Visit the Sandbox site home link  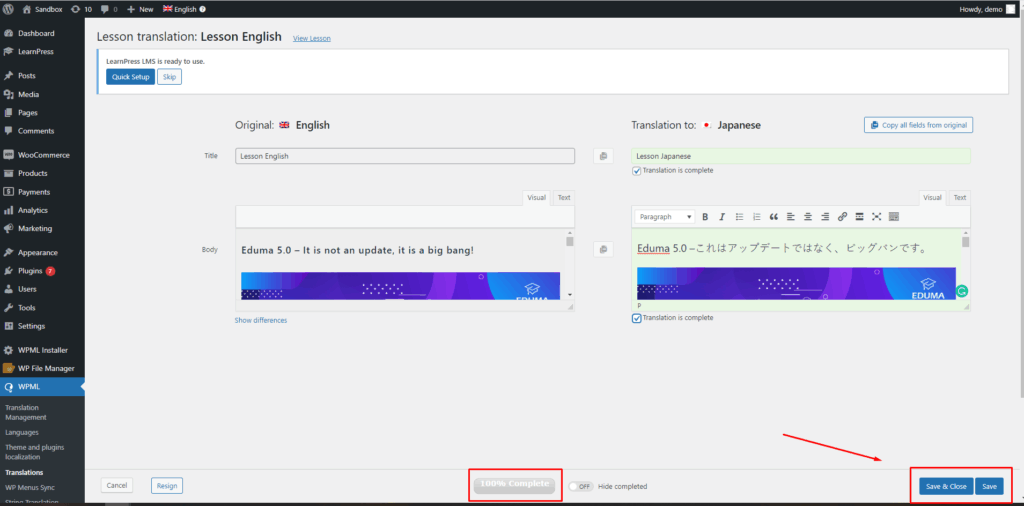tap(42, 9)
